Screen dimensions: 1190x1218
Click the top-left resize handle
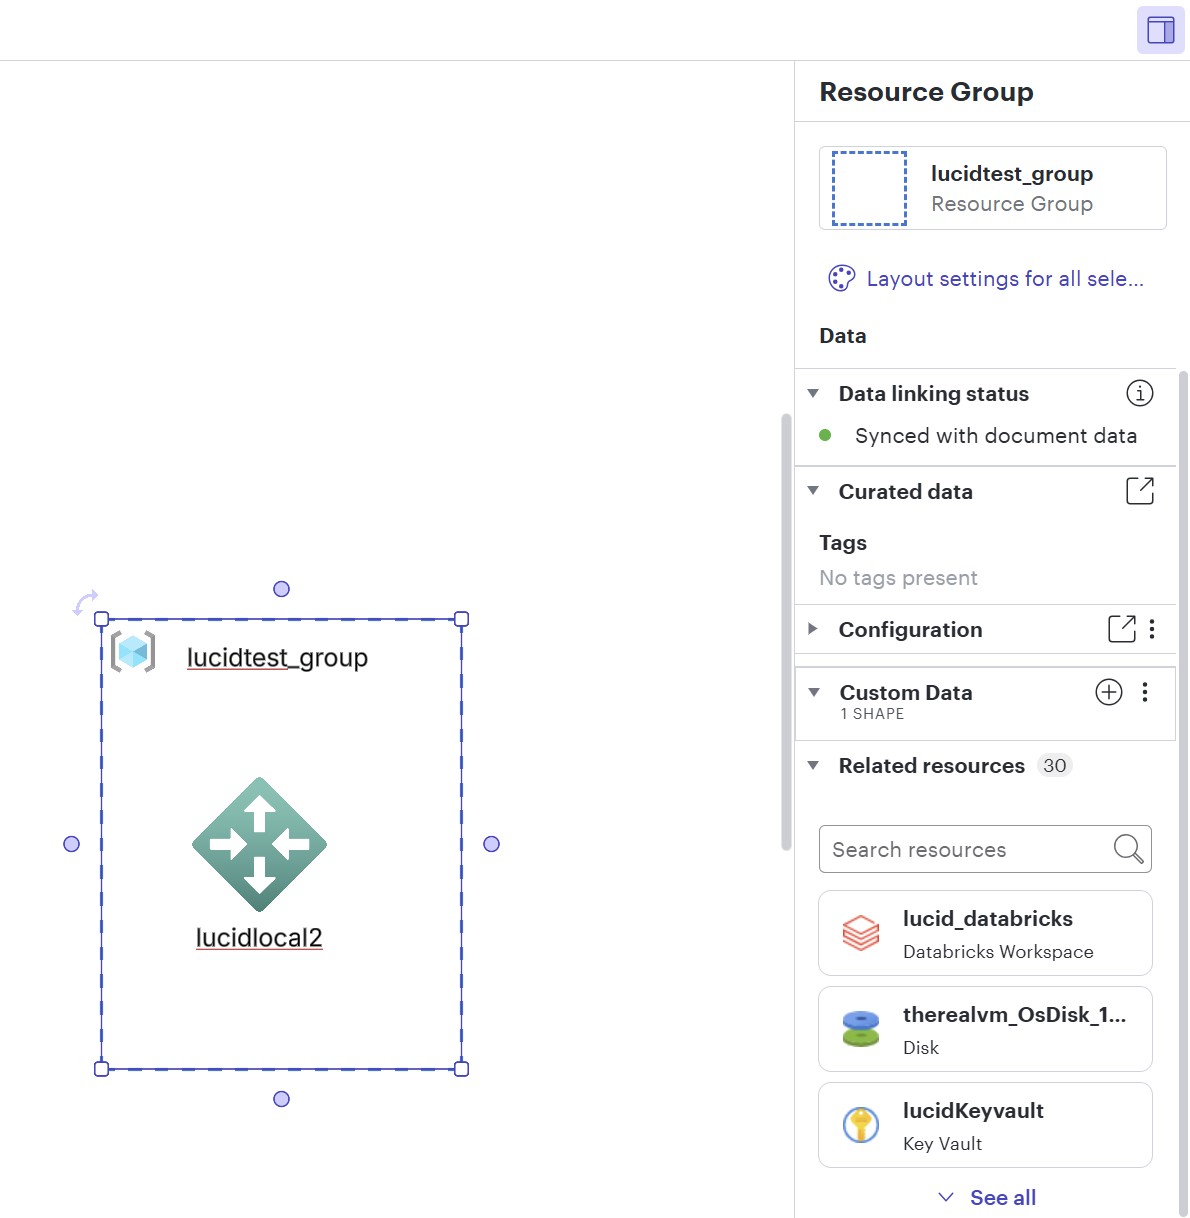[101, 619]
